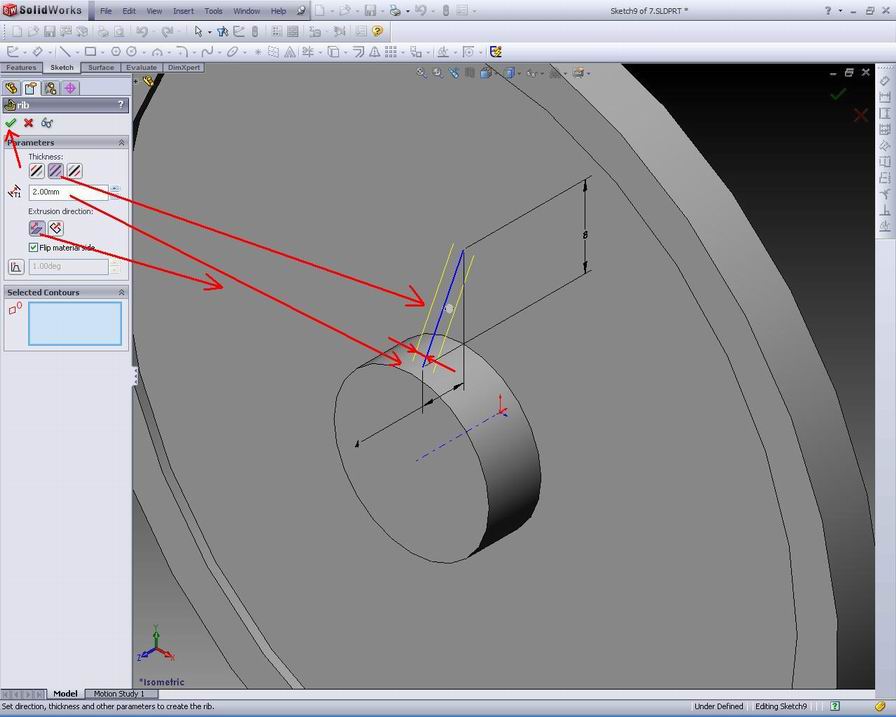This screenshot has height=717, width=896.
Task: Select the Parallel to Sketch extrusion direction icon
Action: [x=37, y=228]
